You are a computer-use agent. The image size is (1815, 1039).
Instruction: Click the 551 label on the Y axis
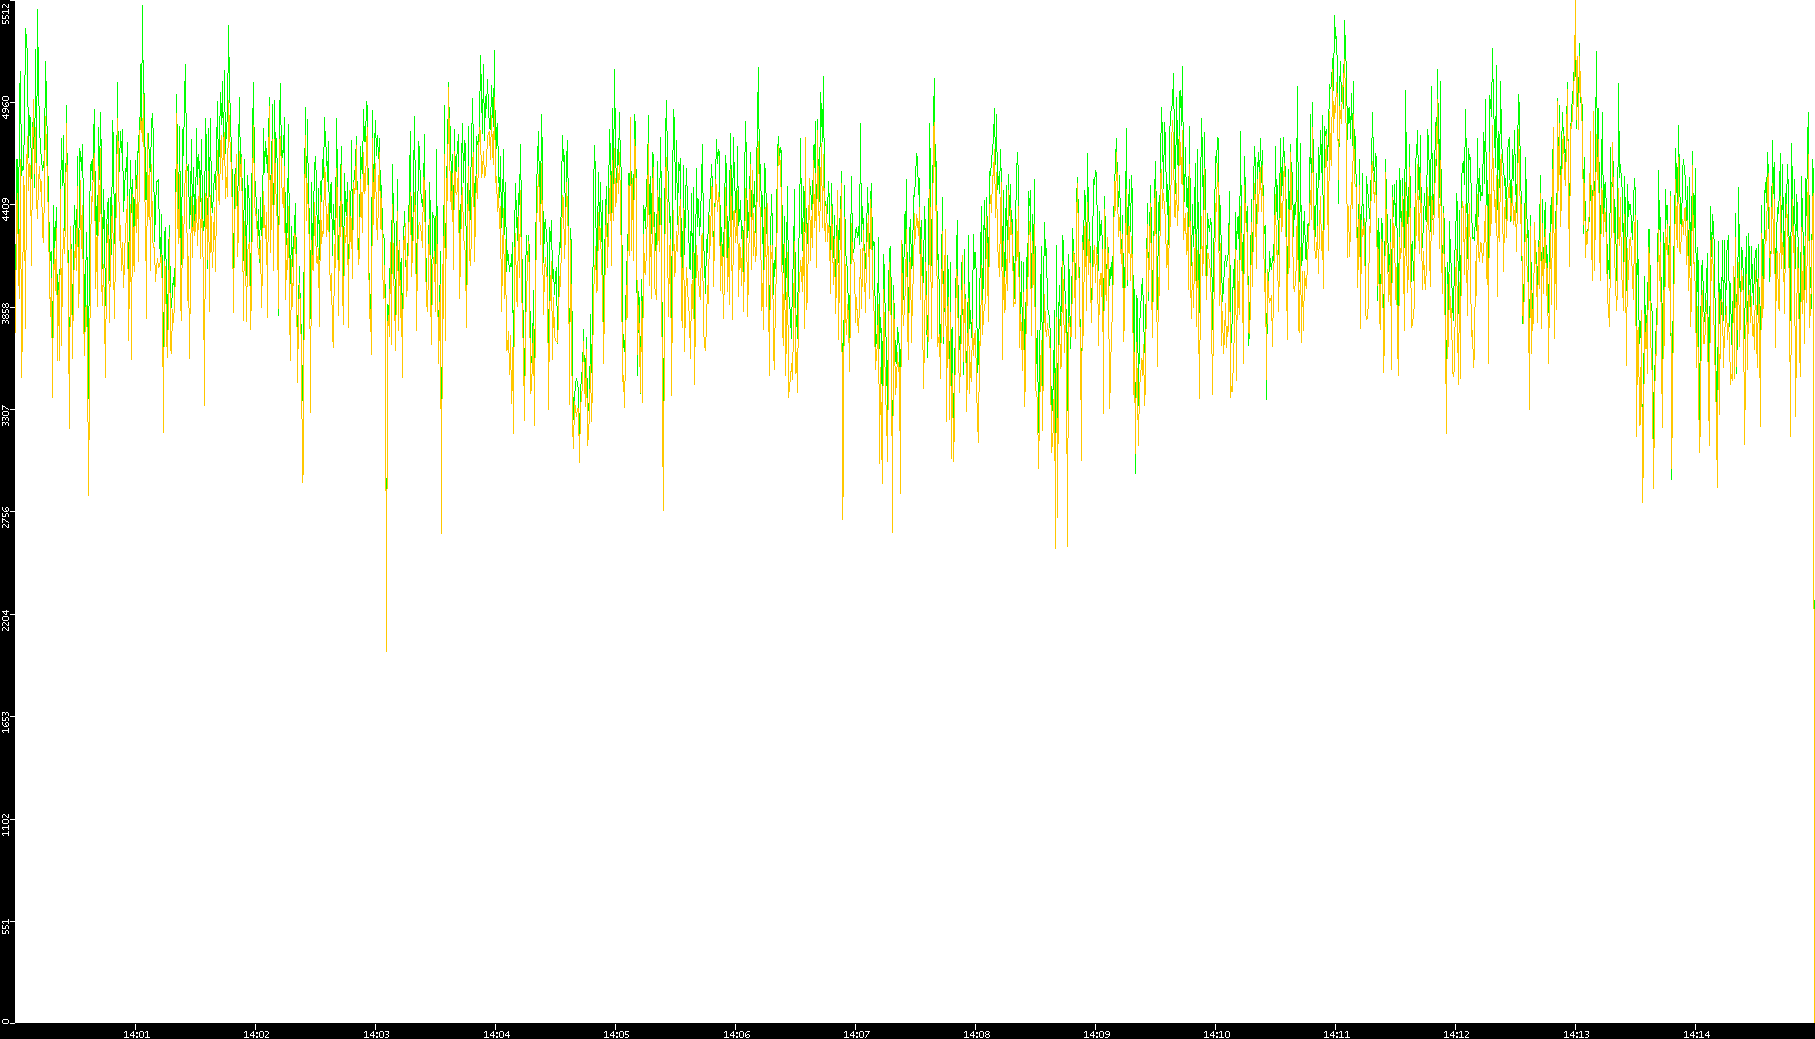click(x=7, y=926)
